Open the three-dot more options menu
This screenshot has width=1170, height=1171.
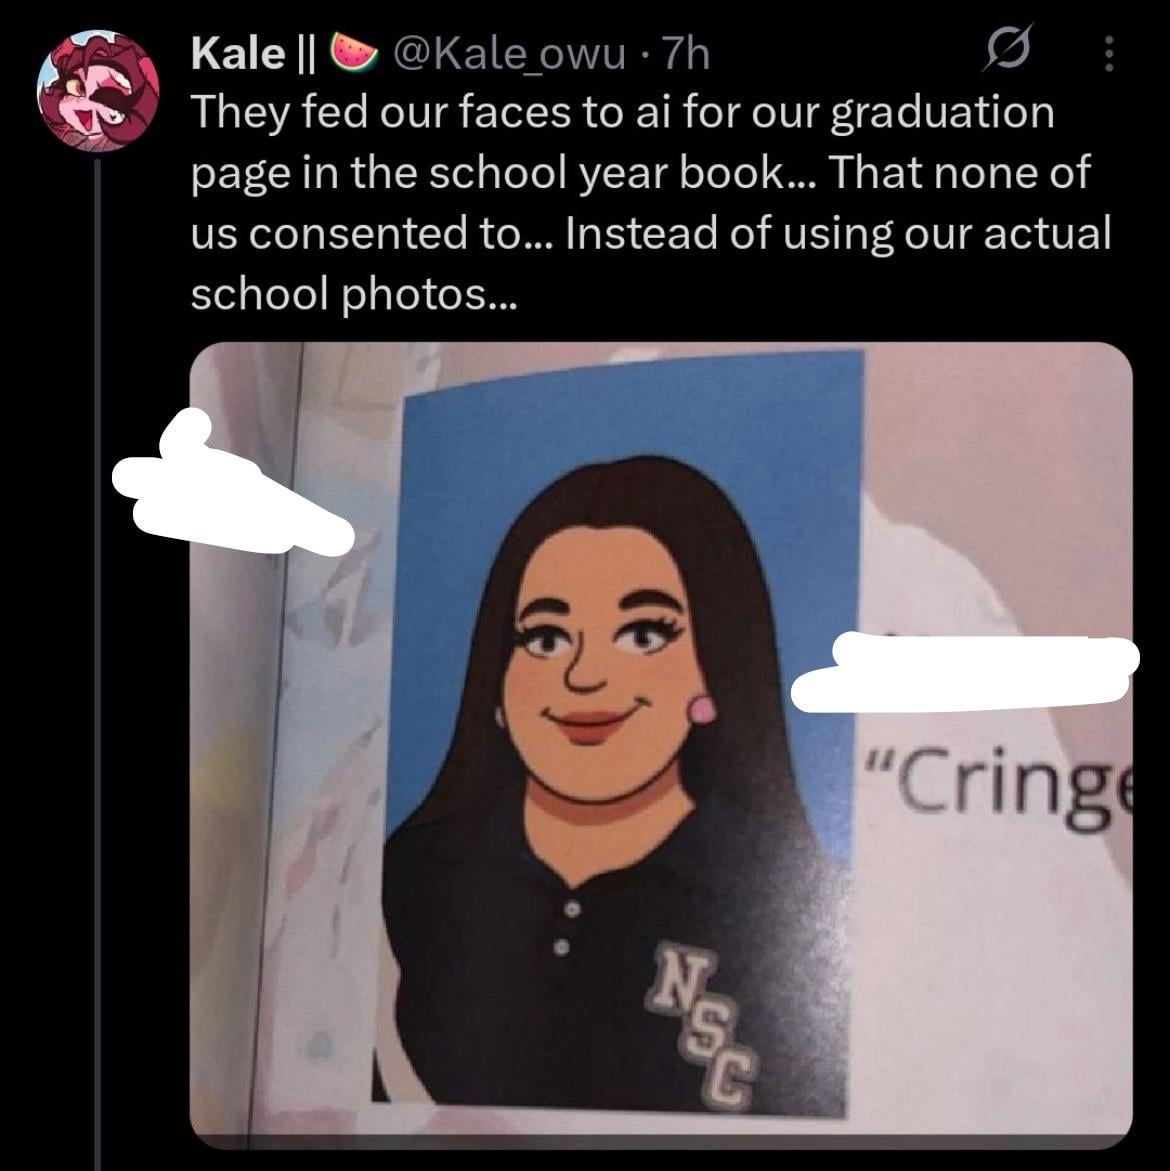click(1107, 53)
